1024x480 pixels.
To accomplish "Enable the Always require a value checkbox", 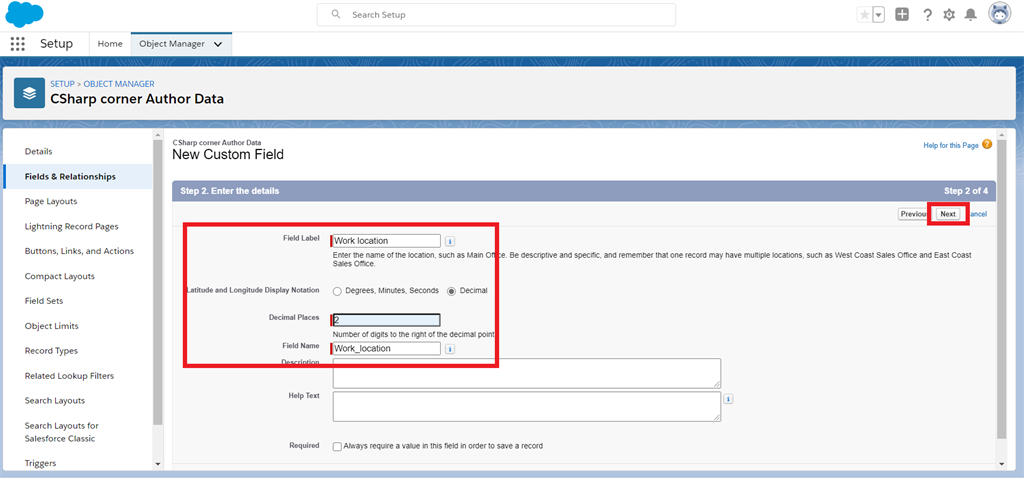I will (337, 447).
